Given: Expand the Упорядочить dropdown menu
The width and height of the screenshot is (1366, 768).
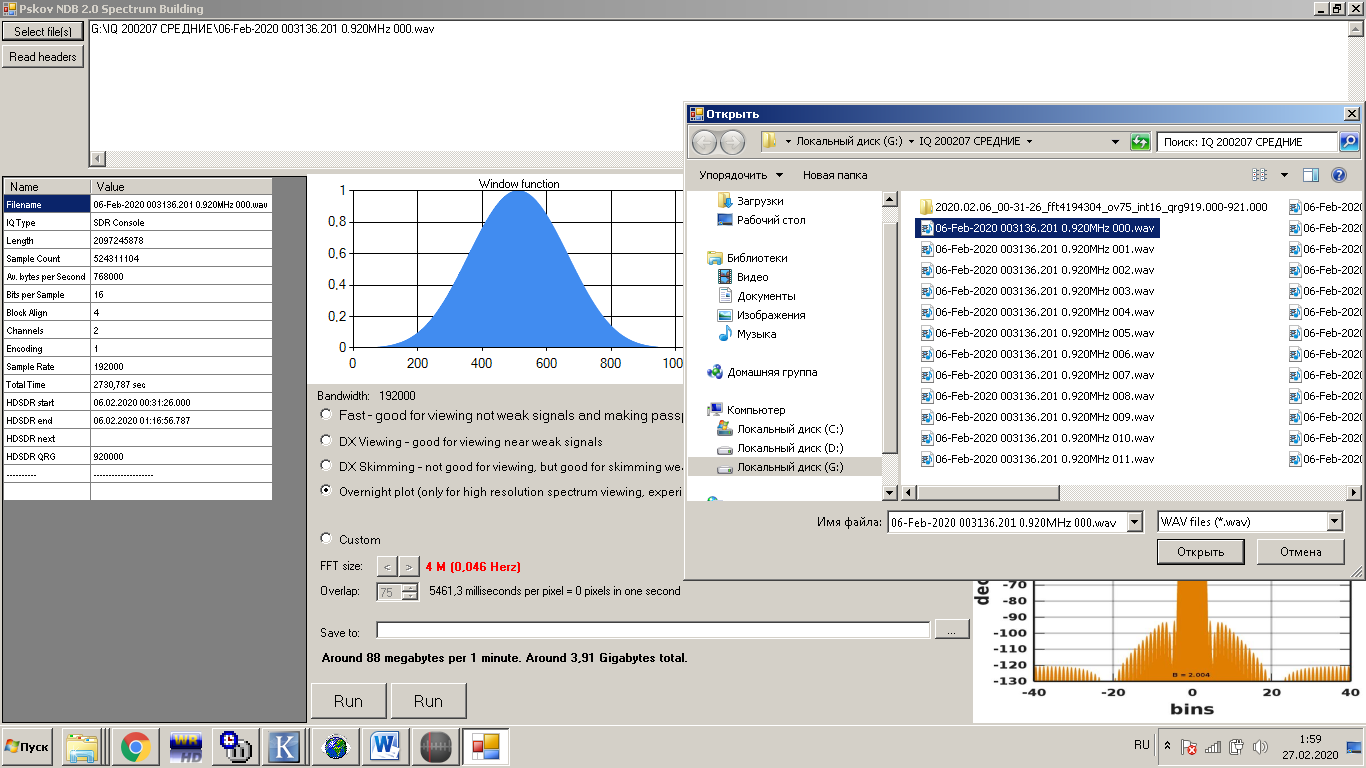Looking at the screenshot, I should pyautogui.click(x=741, y=175).
